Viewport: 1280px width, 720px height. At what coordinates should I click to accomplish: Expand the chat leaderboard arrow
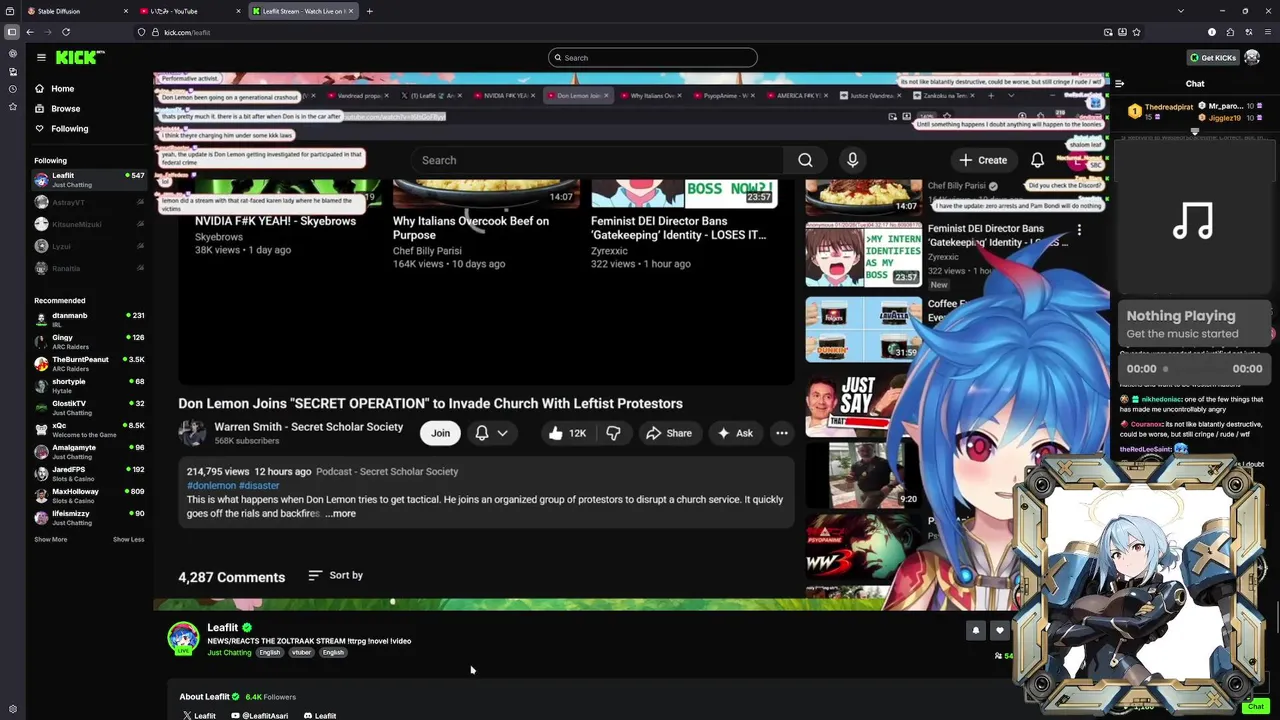1195,131
